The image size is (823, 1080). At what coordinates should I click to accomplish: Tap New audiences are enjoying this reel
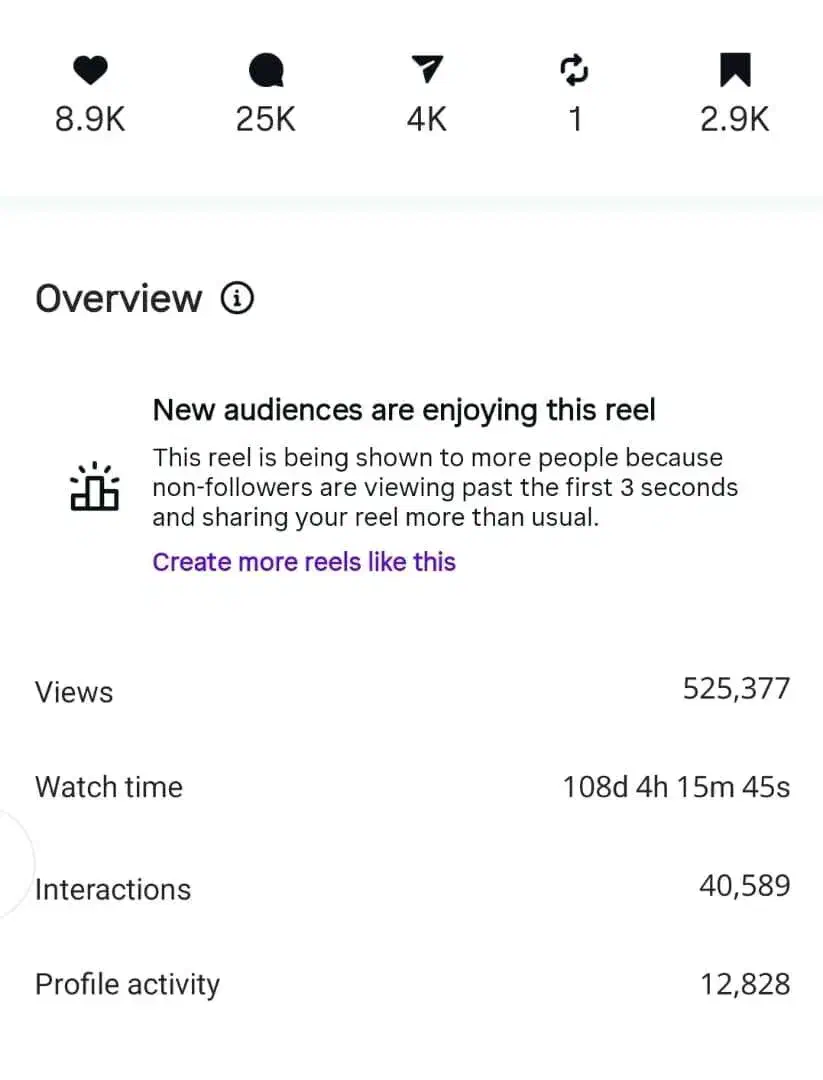click(404, 410)
